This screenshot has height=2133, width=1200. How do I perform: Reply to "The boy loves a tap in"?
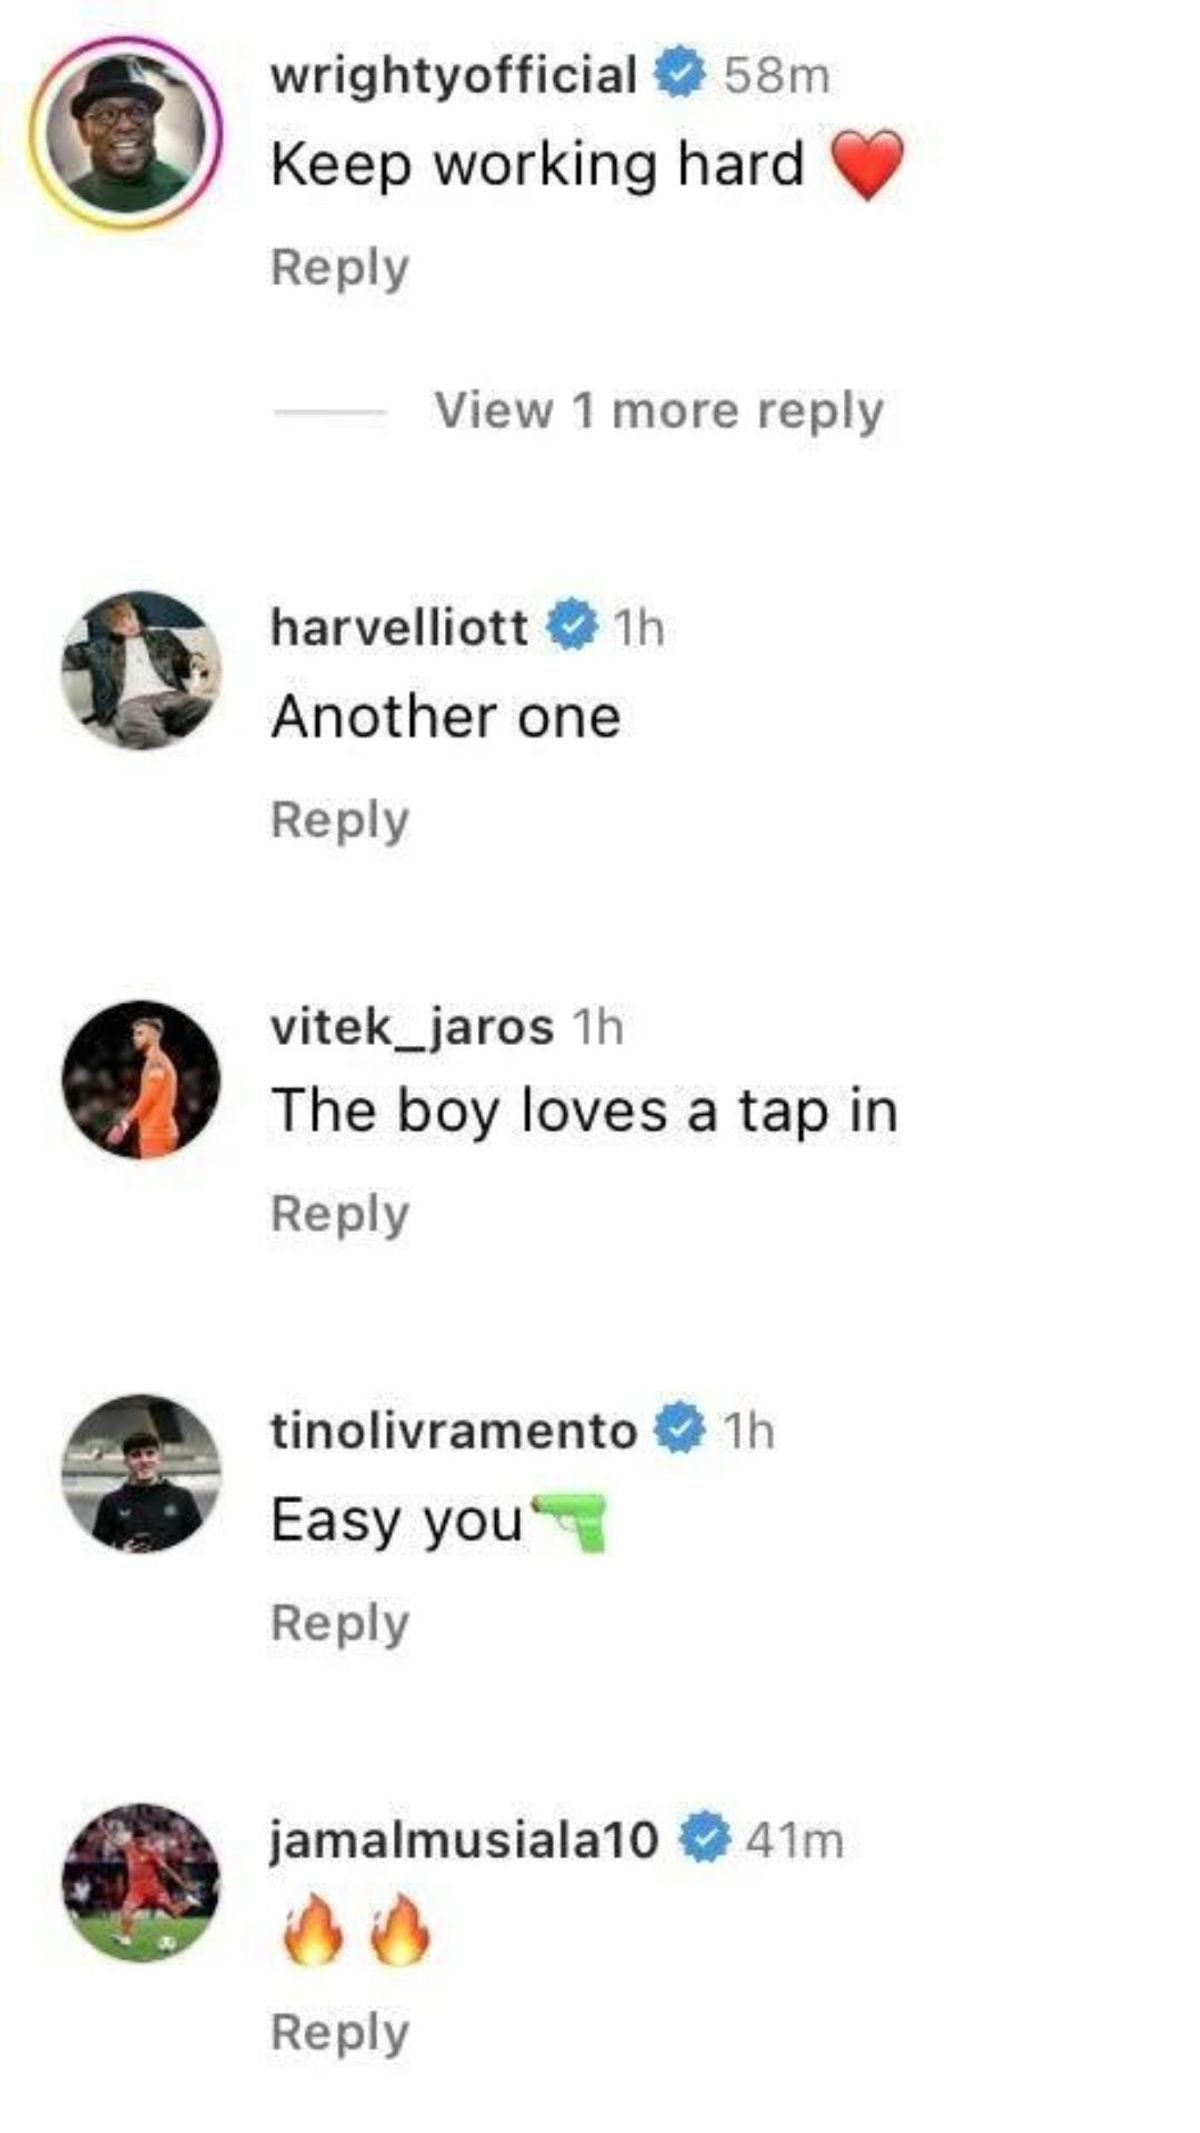click(x=340, y=1214)
